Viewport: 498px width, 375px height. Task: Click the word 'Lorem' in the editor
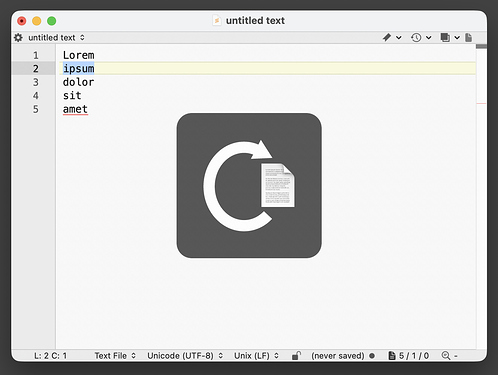(x=79, y=55)
